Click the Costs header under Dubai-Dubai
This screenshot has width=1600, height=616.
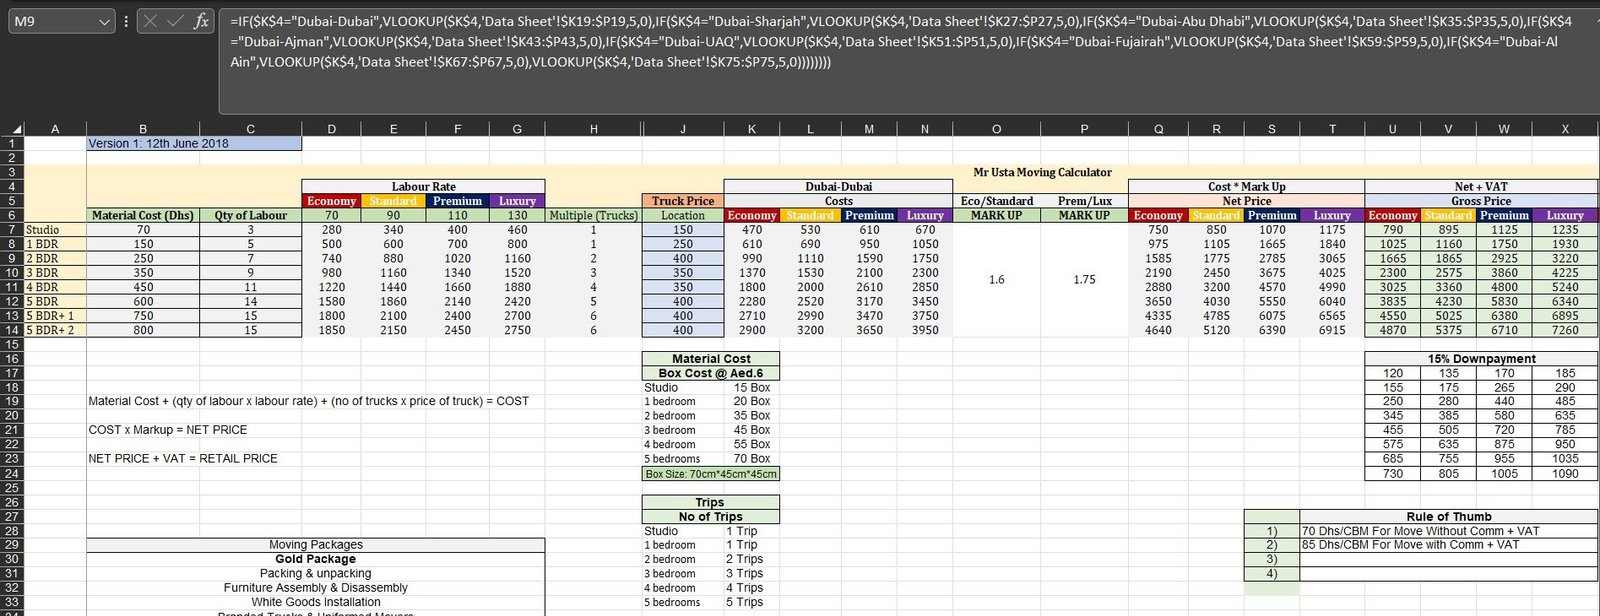(x=838, y=201)
